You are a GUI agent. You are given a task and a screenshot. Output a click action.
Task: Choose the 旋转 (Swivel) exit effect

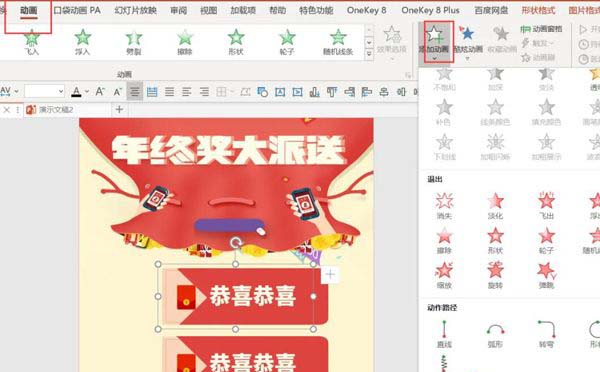pyautogui.click(x=495, y=275)
